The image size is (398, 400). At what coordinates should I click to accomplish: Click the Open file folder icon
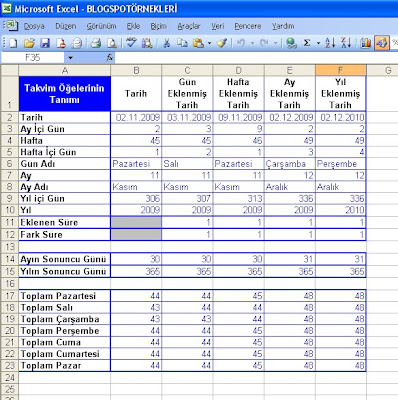coord(29,43)
